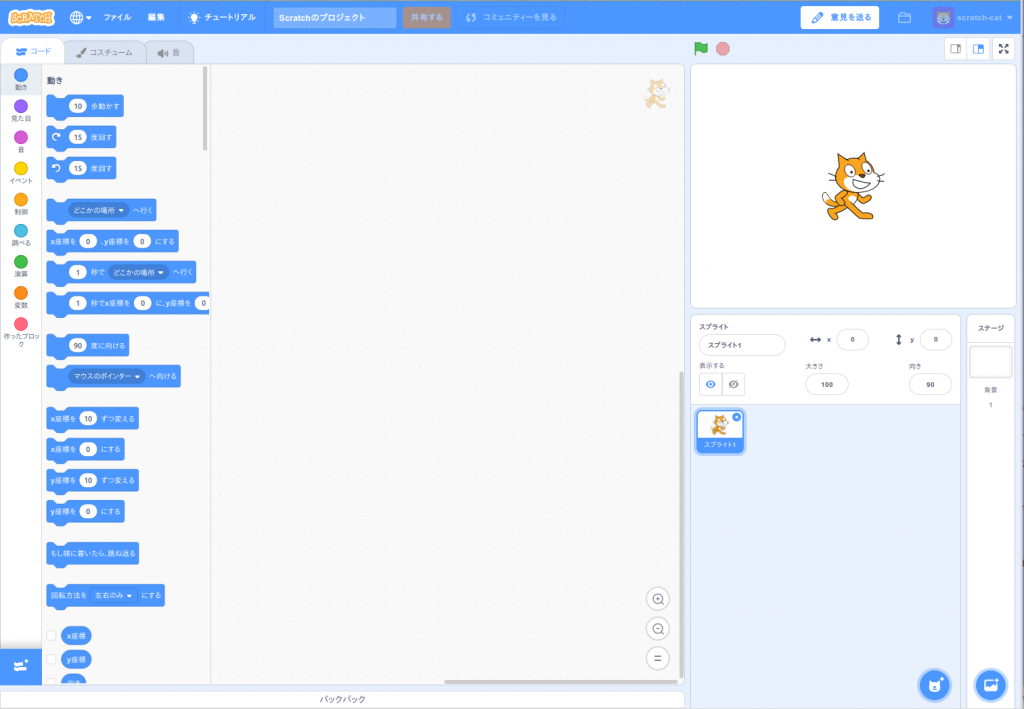
Task: Open 左右のみ dropdown in 回転方法 block
Action: pos(114,595)
